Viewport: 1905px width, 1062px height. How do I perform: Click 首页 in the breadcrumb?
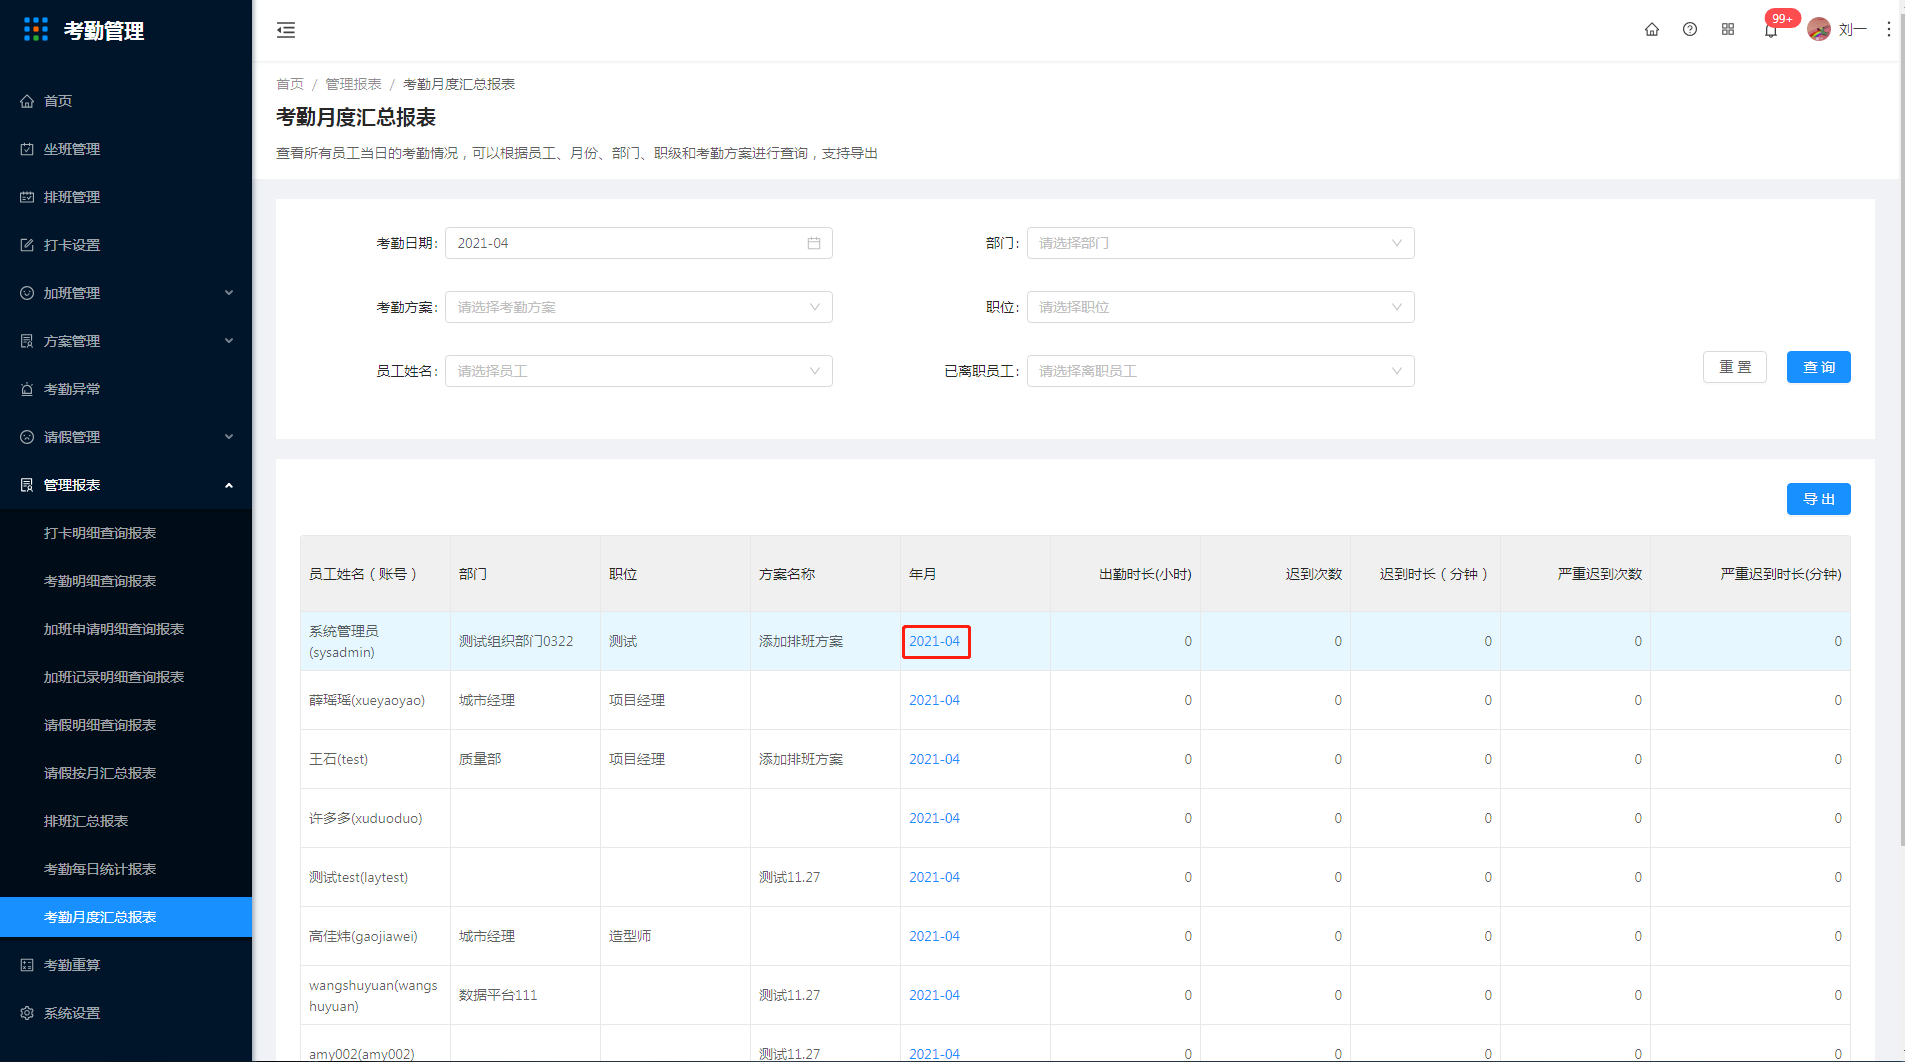pyautogui.click(x=290, y=84)
